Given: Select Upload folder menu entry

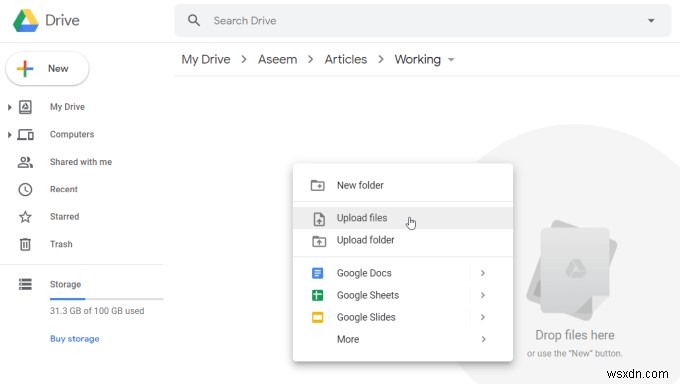Looking at the screenshot, I should (403, 240).
